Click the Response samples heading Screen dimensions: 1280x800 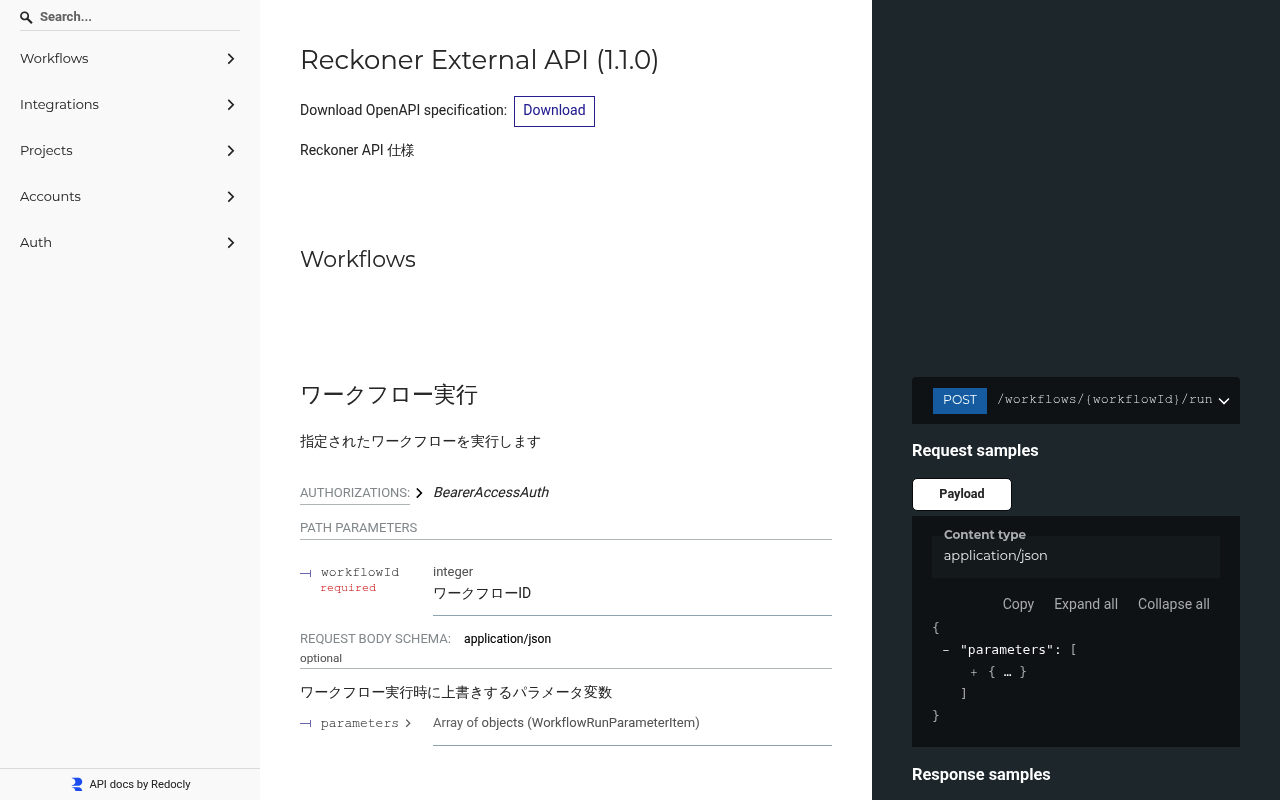click(981, 775)
